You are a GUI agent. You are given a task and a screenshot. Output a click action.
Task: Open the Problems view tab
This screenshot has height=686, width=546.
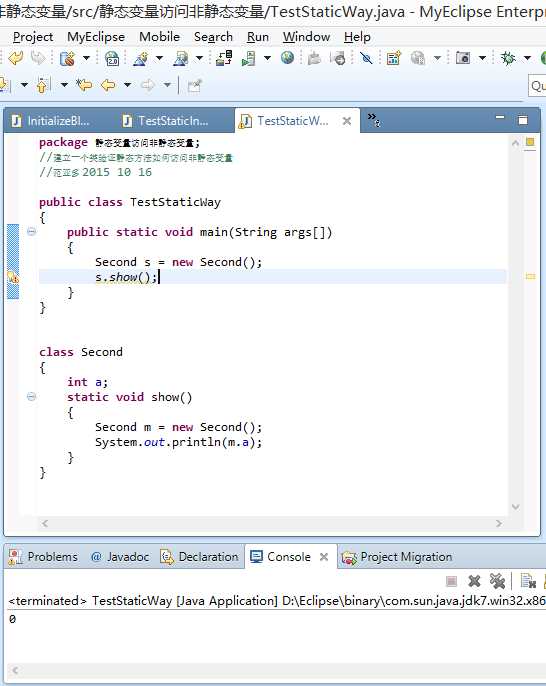click(x=43, y=556)
